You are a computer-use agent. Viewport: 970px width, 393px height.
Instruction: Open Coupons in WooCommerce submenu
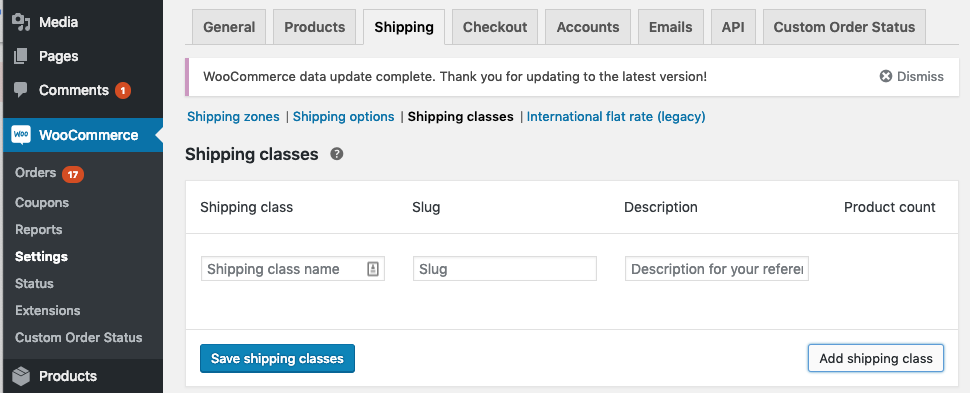42,202
